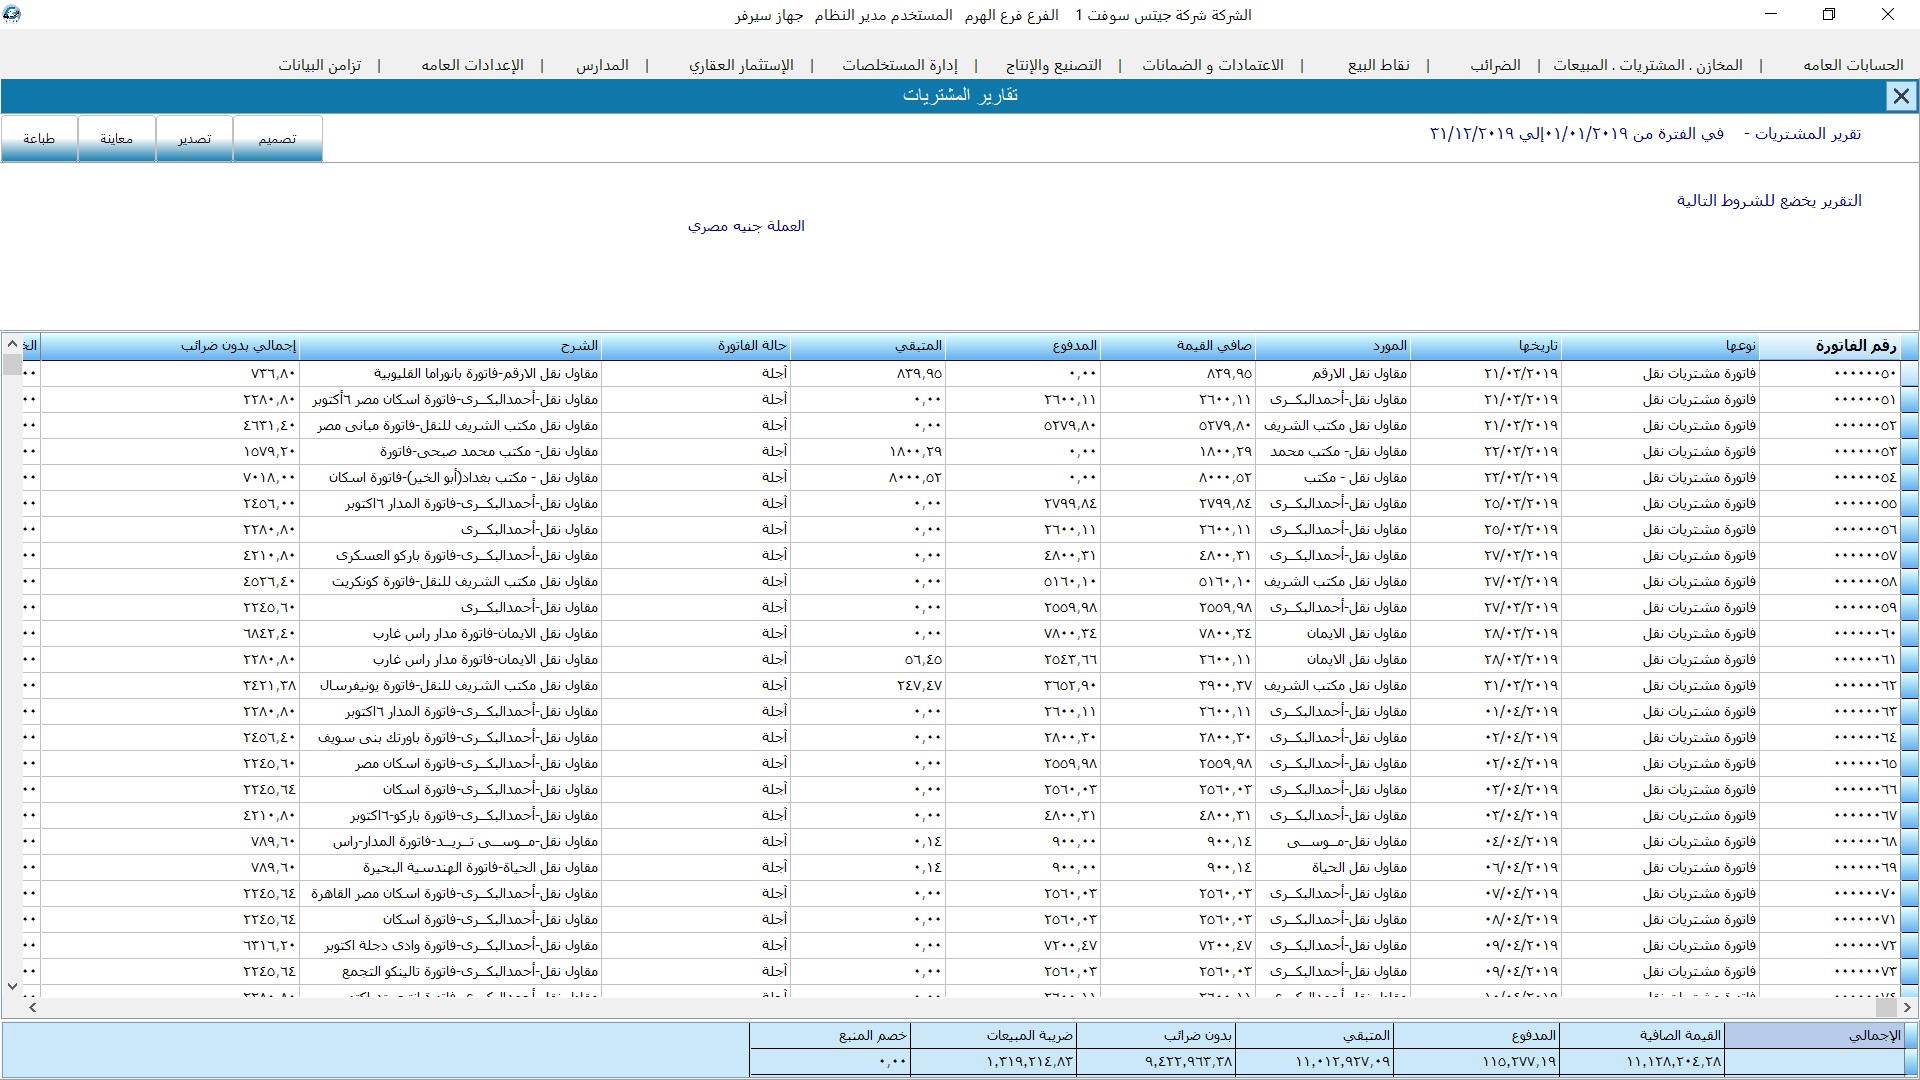Sort by المورد column header

(1332, 346)
